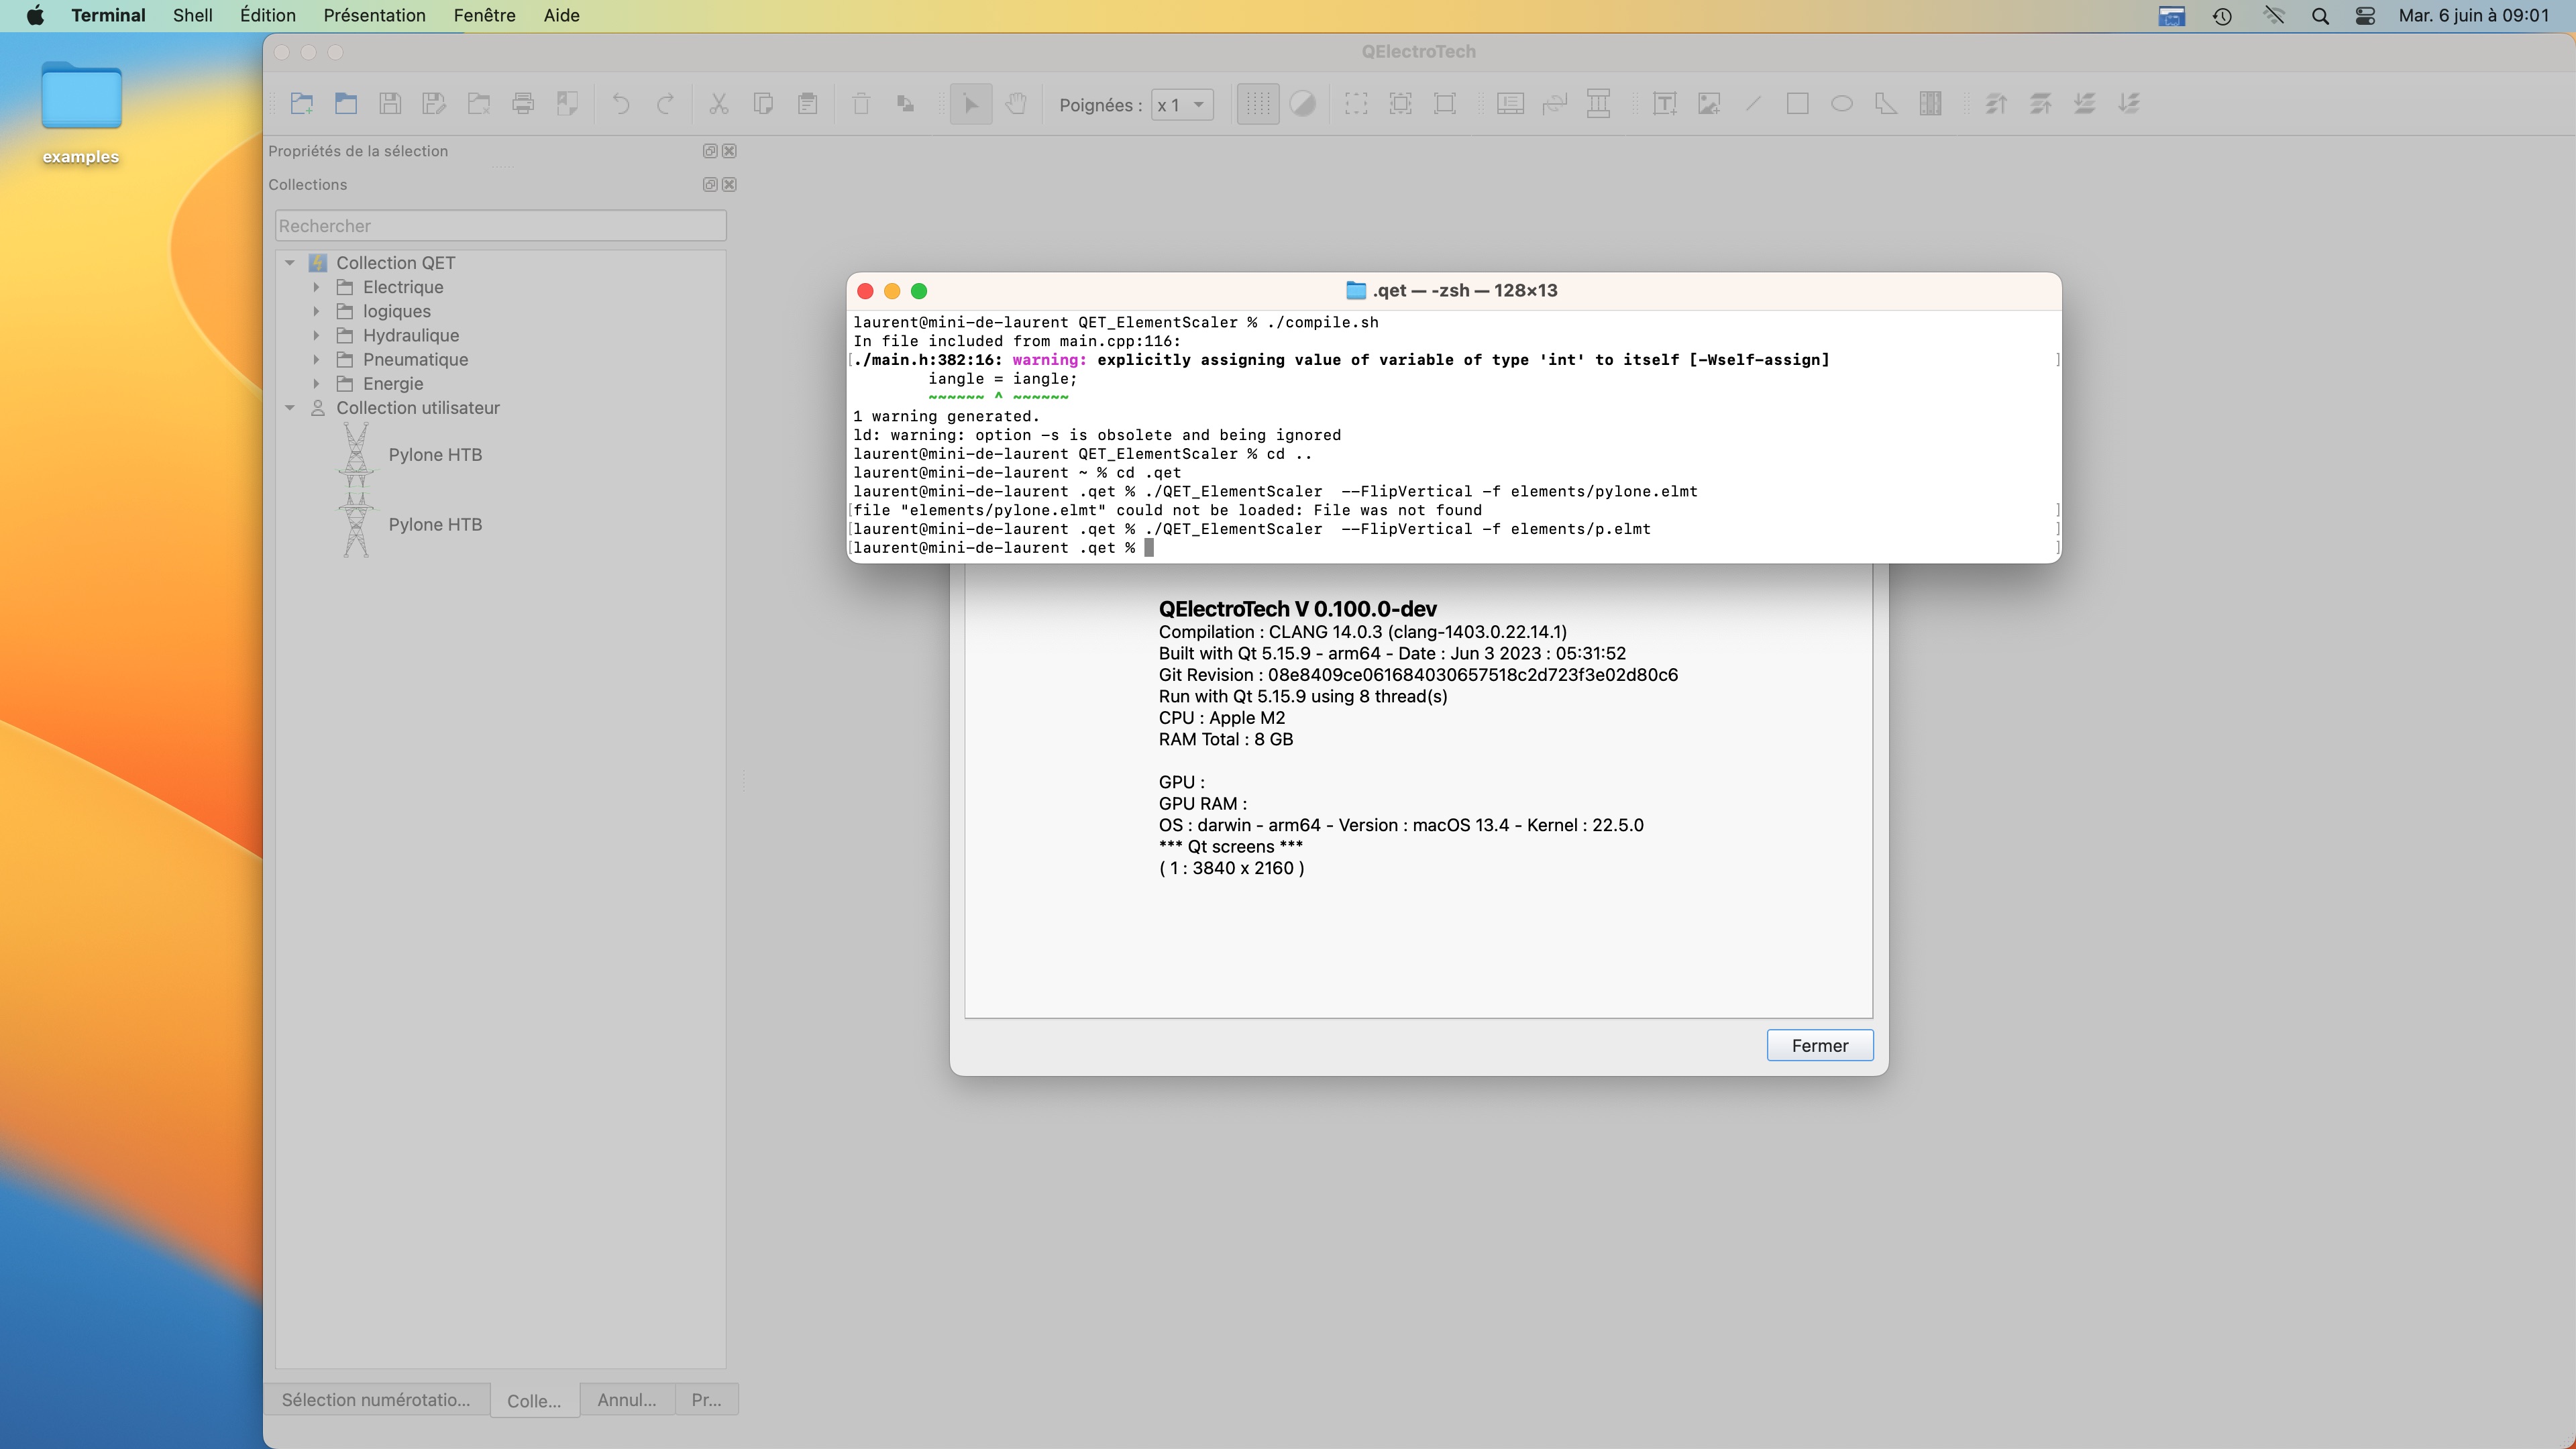The width and height of the screenshot is (2576, 1449).
Task: Switch to the Pr... tab
Action: click(706, 1400)
